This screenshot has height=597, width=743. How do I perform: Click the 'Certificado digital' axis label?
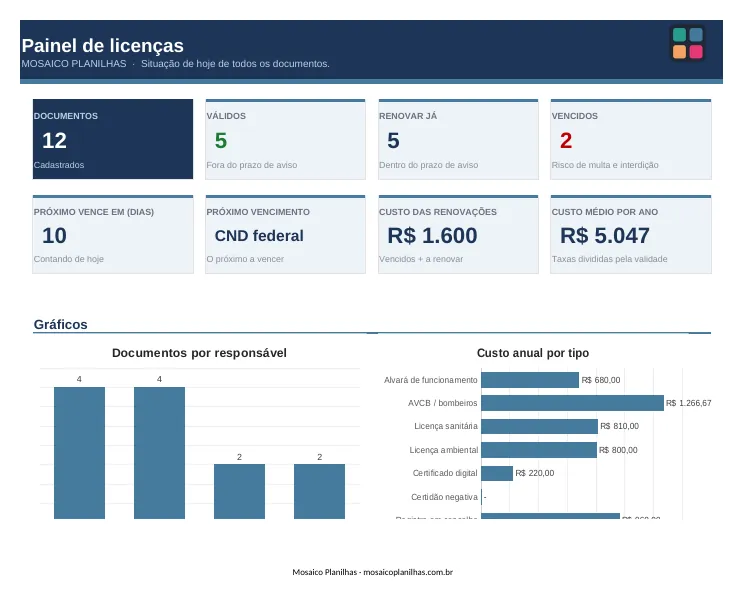[x=445, y=473]
